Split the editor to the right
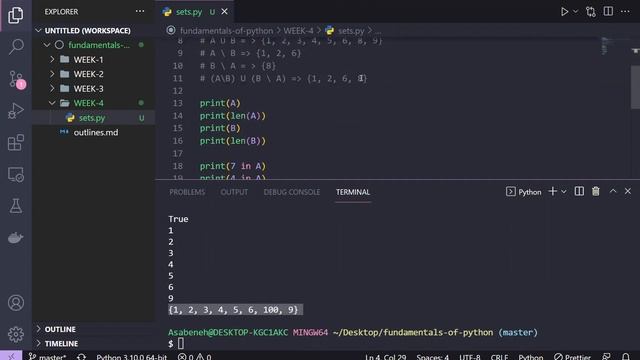 [x=608, y=11]
